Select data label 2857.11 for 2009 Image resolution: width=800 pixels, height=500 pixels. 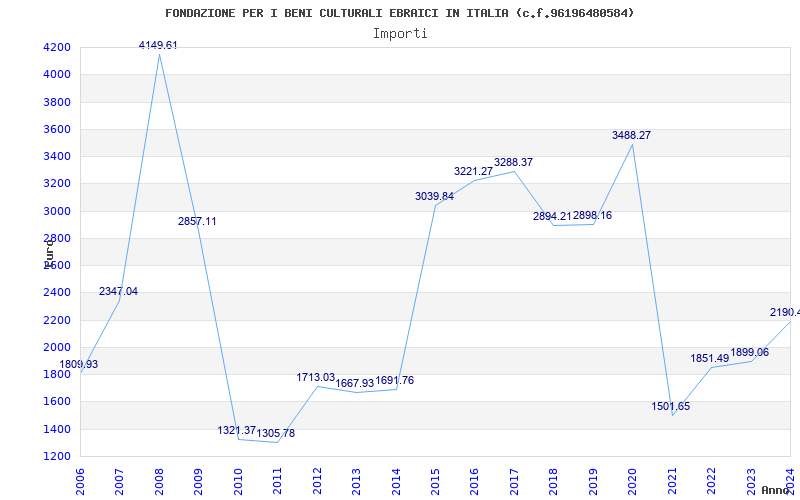(197, 221)
